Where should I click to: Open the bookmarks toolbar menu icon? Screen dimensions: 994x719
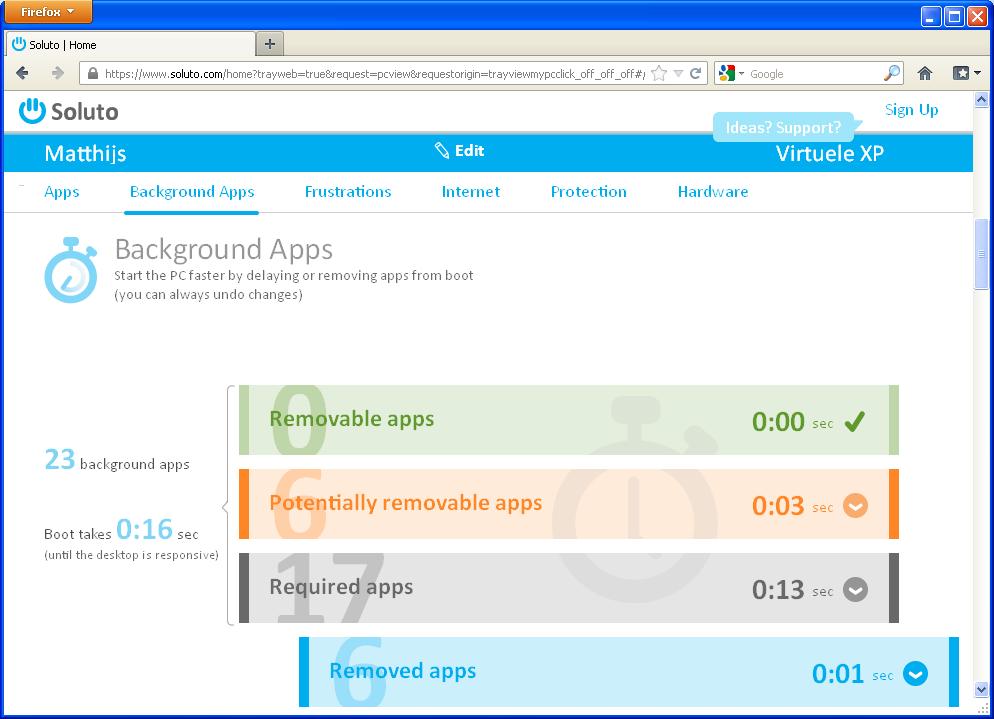coord(965,73)
